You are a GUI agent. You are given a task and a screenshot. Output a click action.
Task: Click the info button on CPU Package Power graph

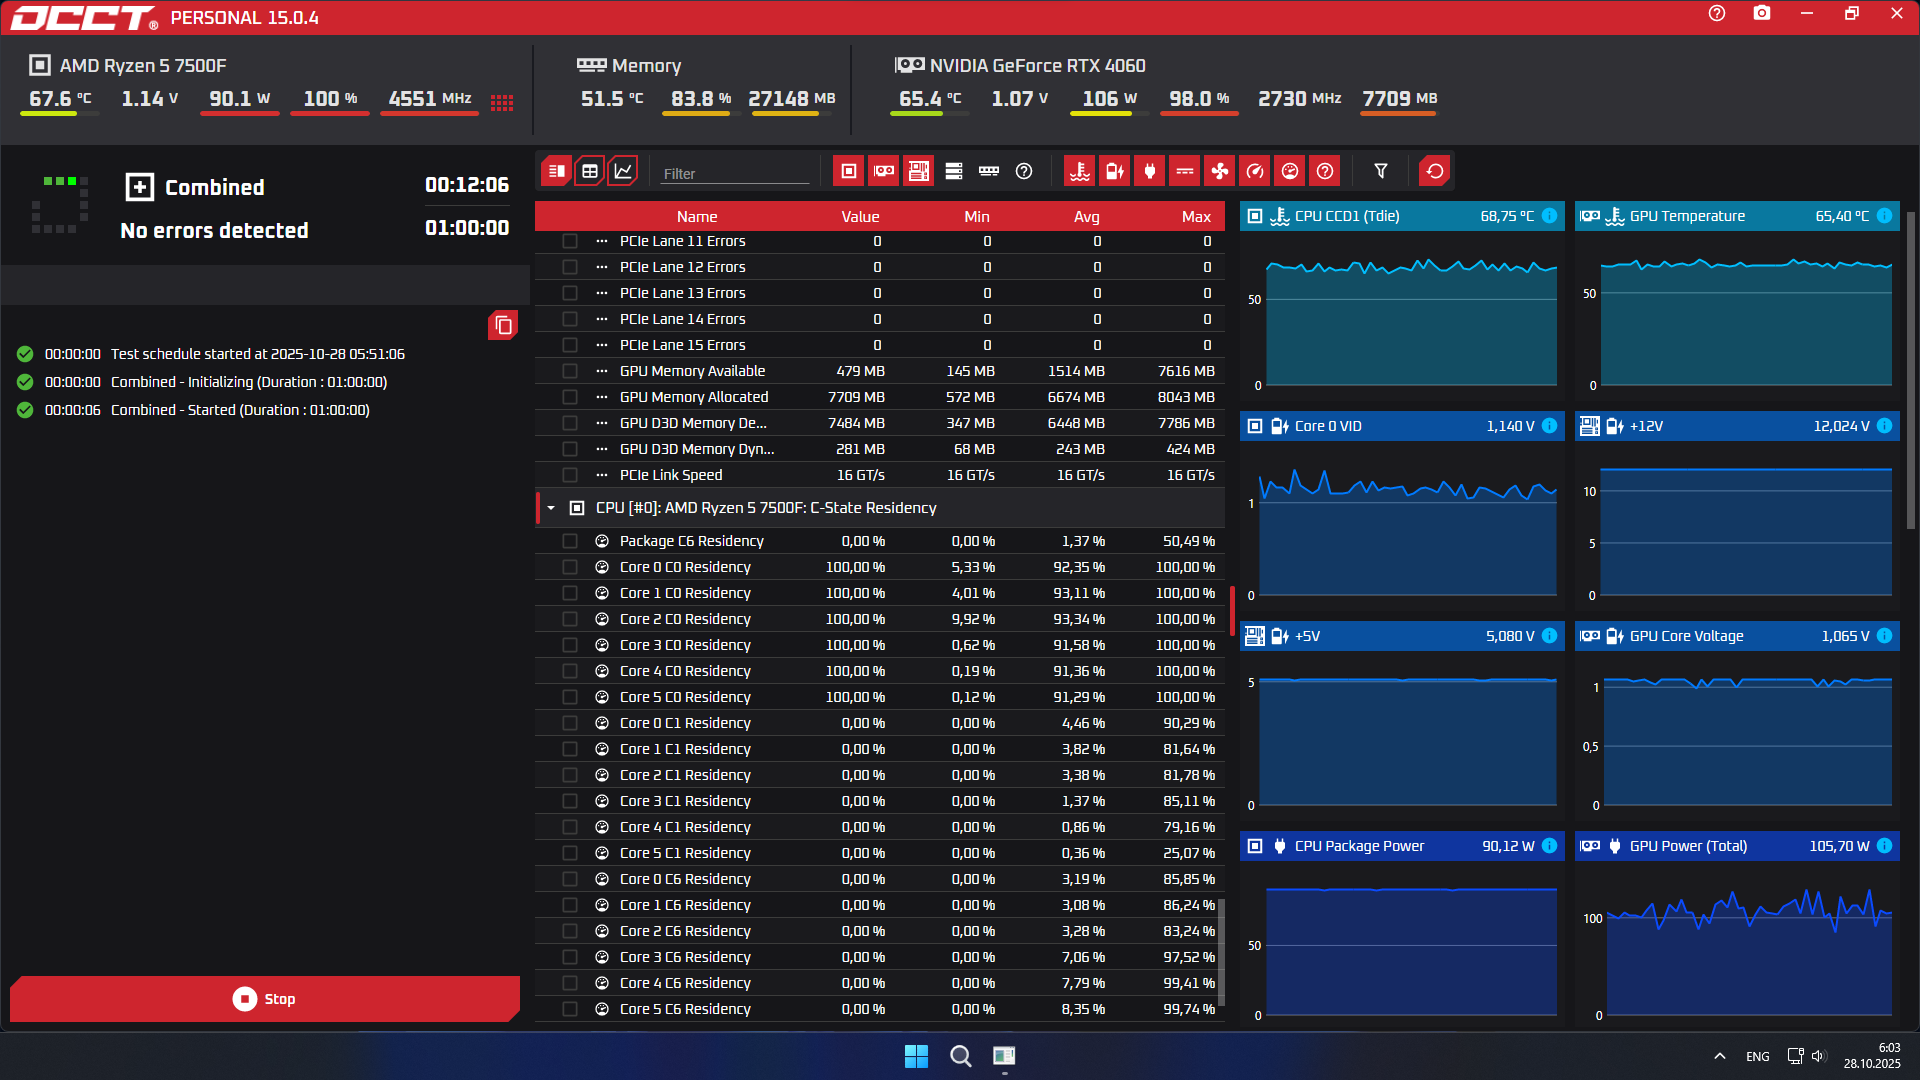click(1549, 846)
